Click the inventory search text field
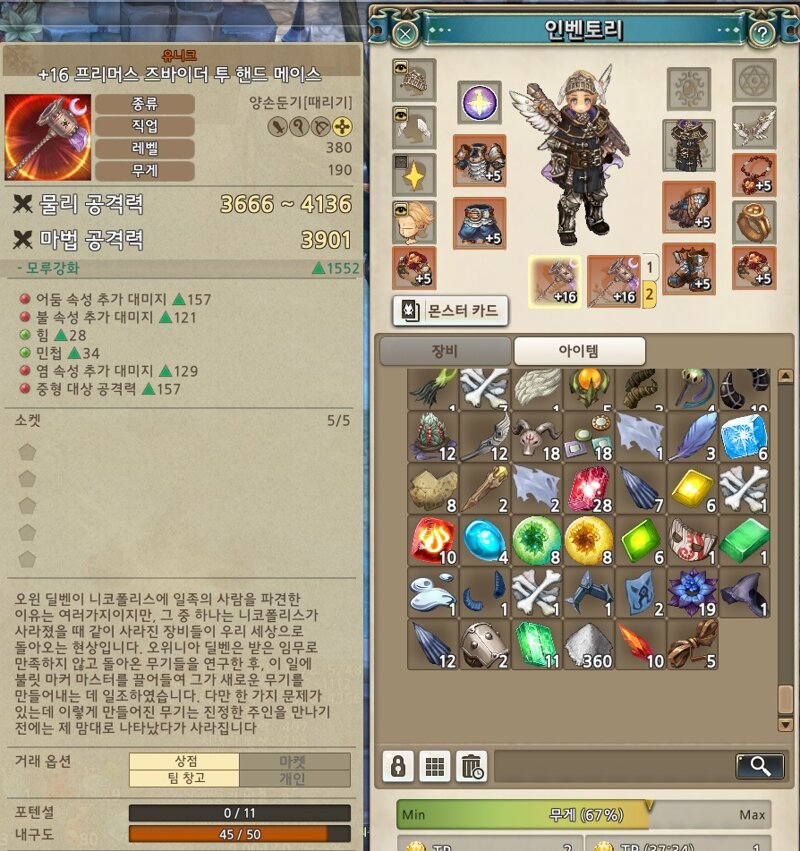The width and height of the screenshot is (800, 851). 614,766
